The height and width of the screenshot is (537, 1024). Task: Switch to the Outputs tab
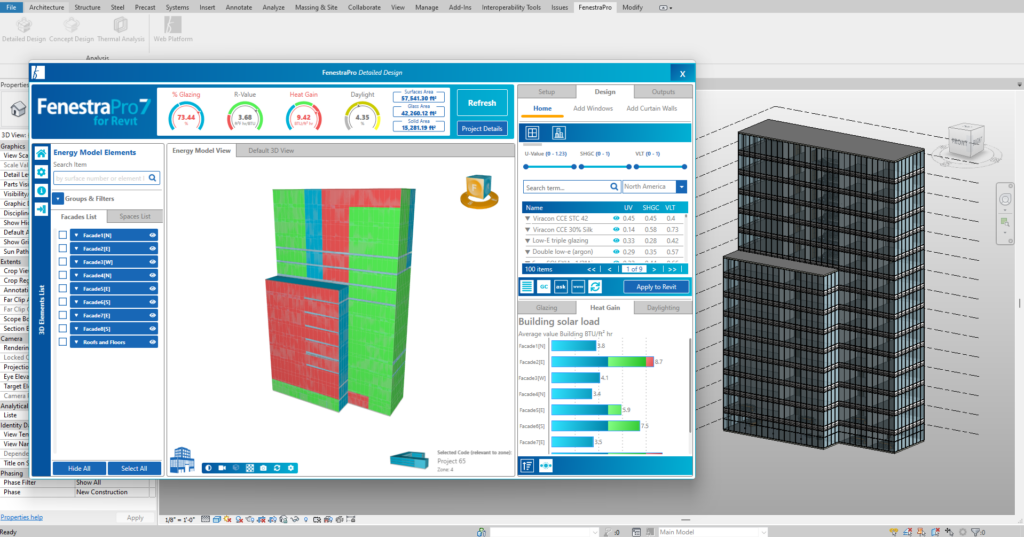tap(663, 91)
